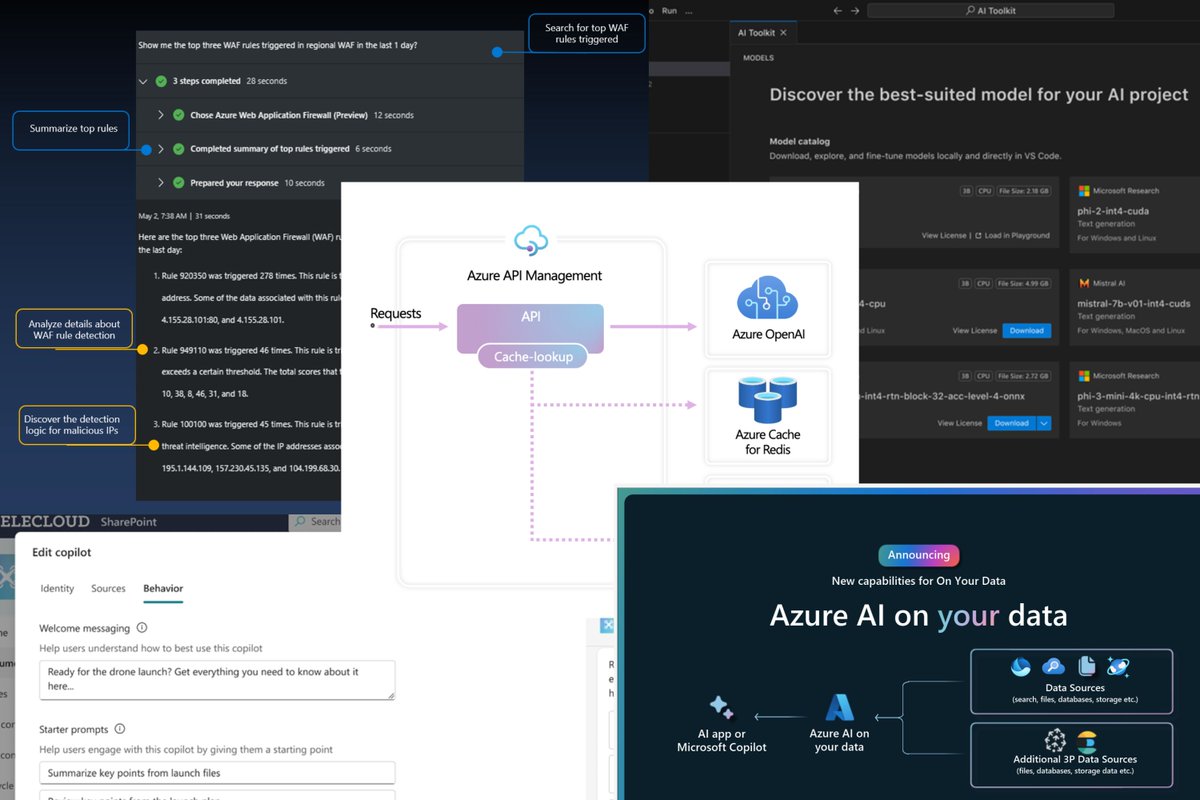1200x800 pixels.
Task: Click 'Show me the top three WAF rules' prompt
Action: point(278,45)
